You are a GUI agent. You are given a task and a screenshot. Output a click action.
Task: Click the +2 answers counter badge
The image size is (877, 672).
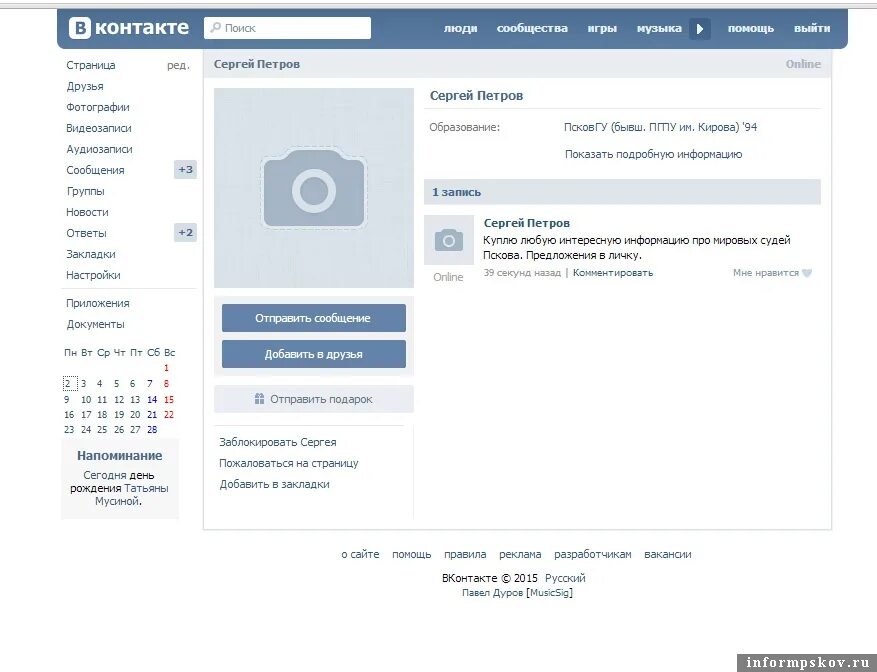click(185, 233)
